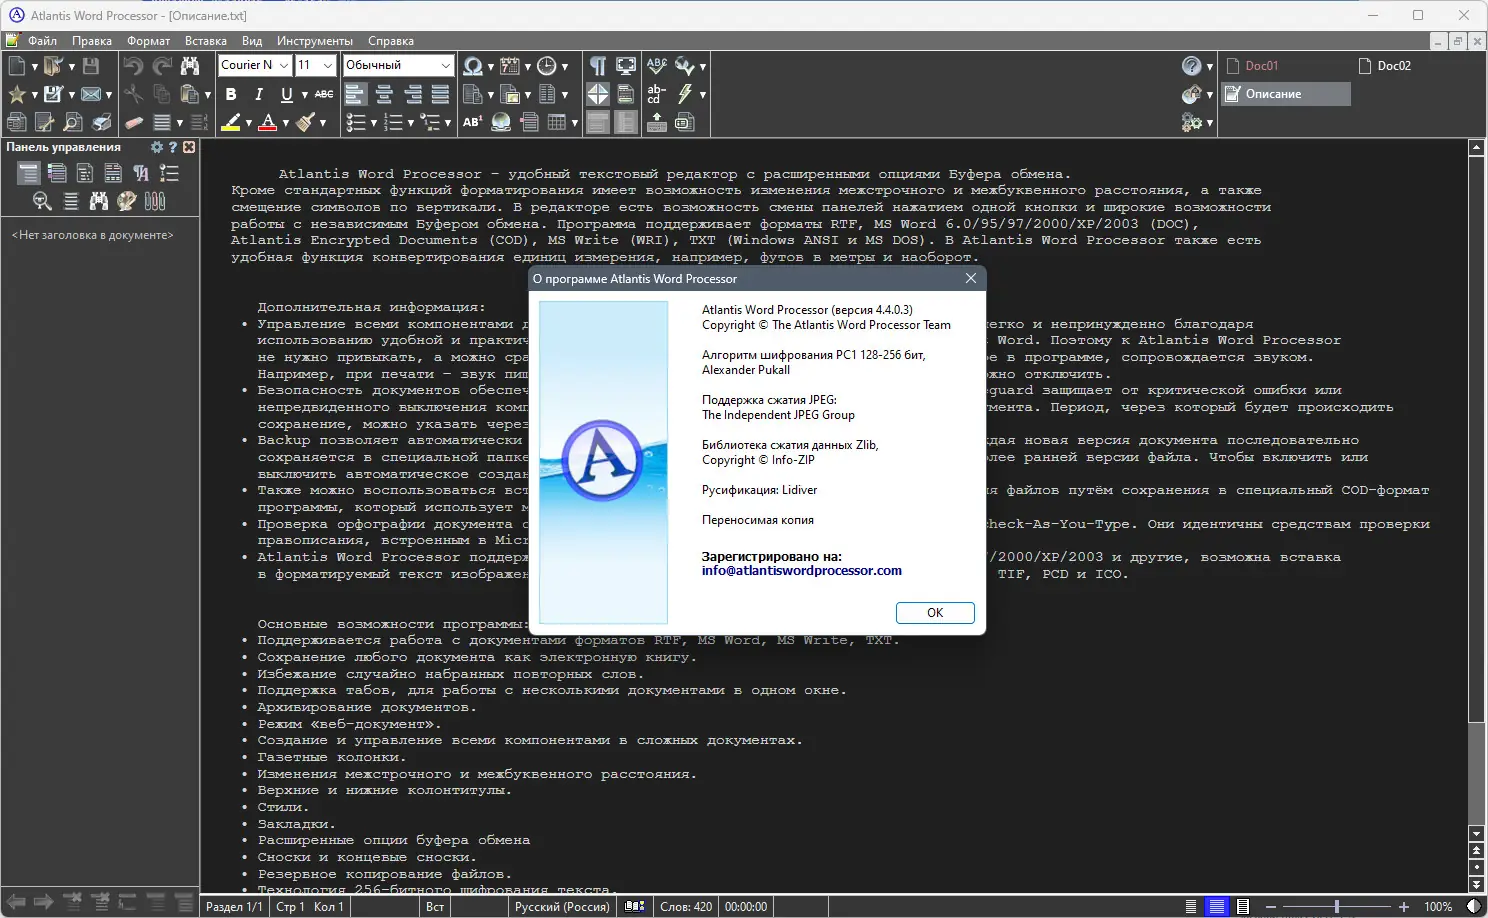This screenshot has width=1488, height=918.
Task: Expand the highlight color dropdown arrow
Action: [248, 123]
